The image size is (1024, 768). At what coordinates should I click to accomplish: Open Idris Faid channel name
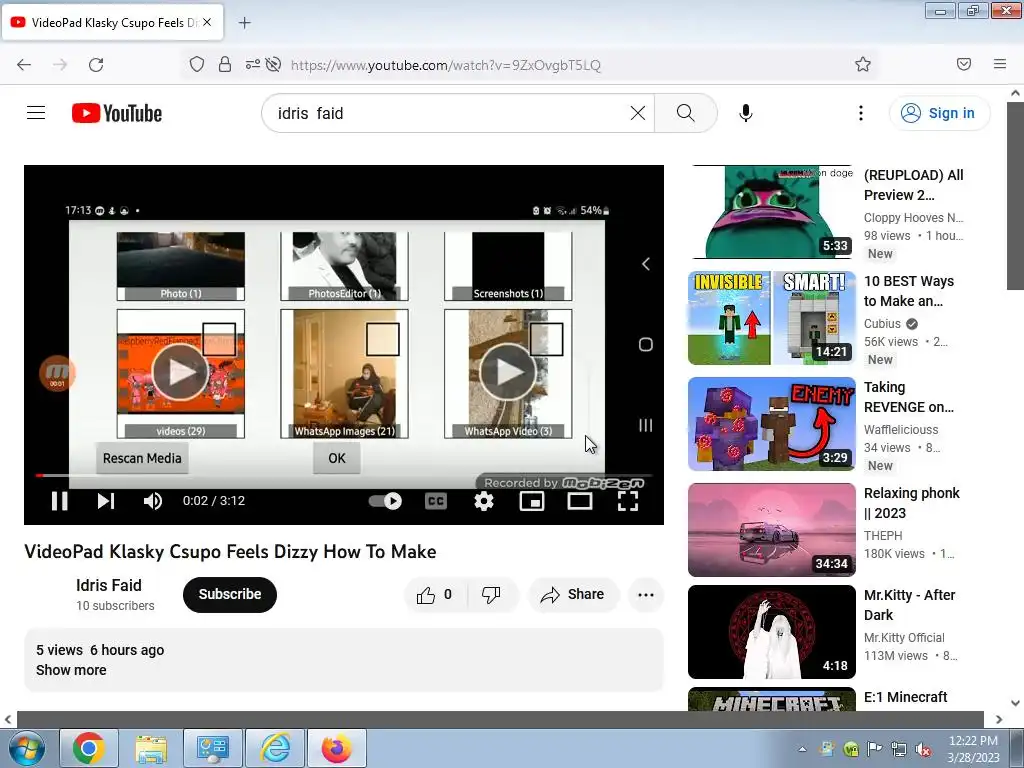(x=108, y=585)
